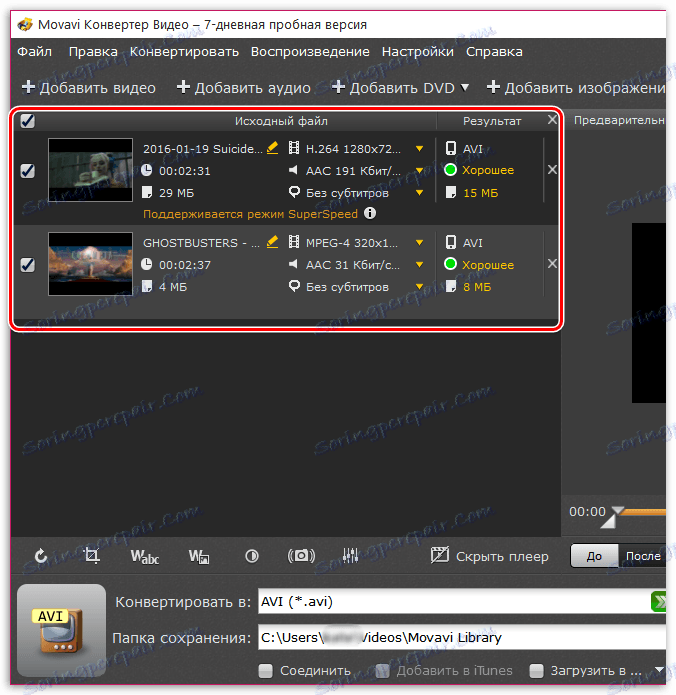Expand subtitles dropdown for Suicide video
The height and width of the screenshot is (695, 676).
pyautogui.click(x=419, y=193)
